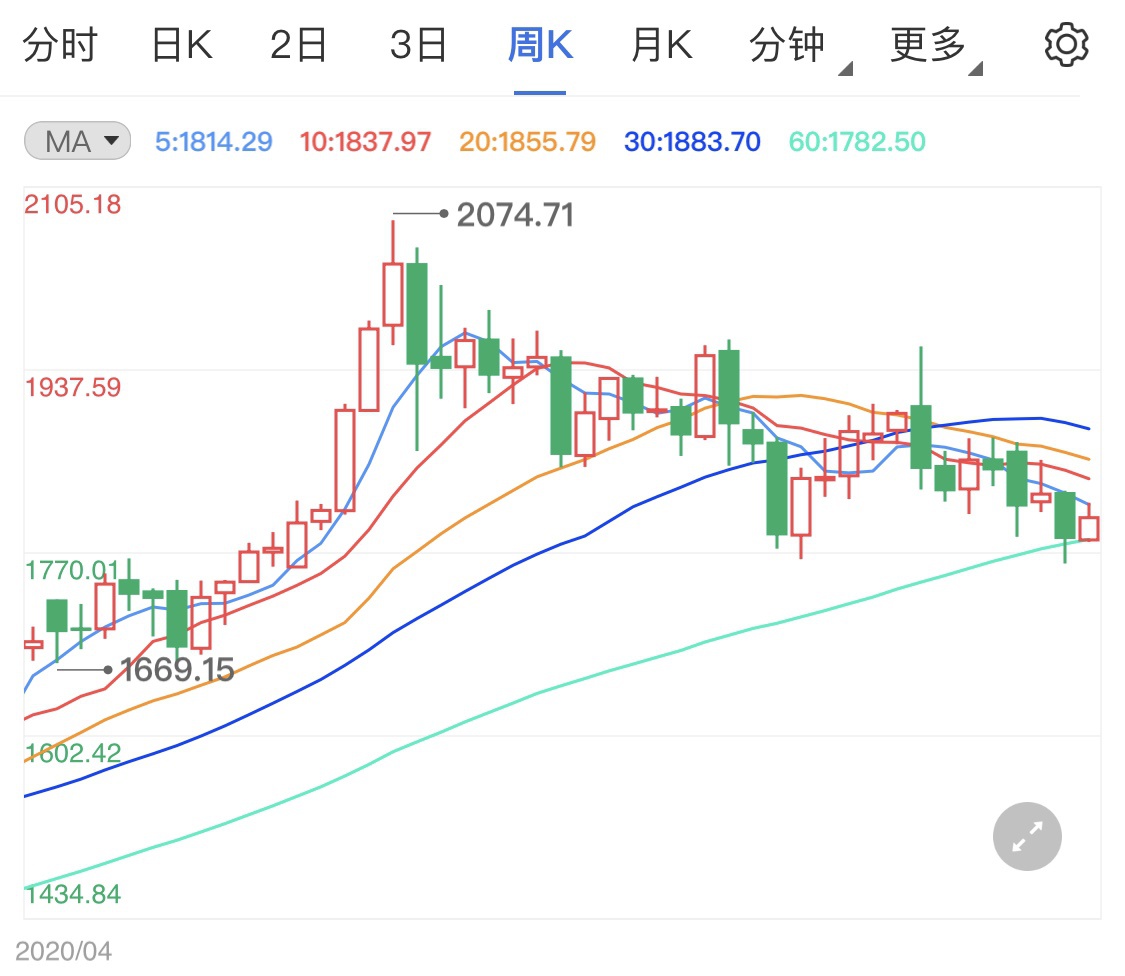Select the 2日 tab
The height and width of the screenshot is (976, 1125).
click(298, 46)
